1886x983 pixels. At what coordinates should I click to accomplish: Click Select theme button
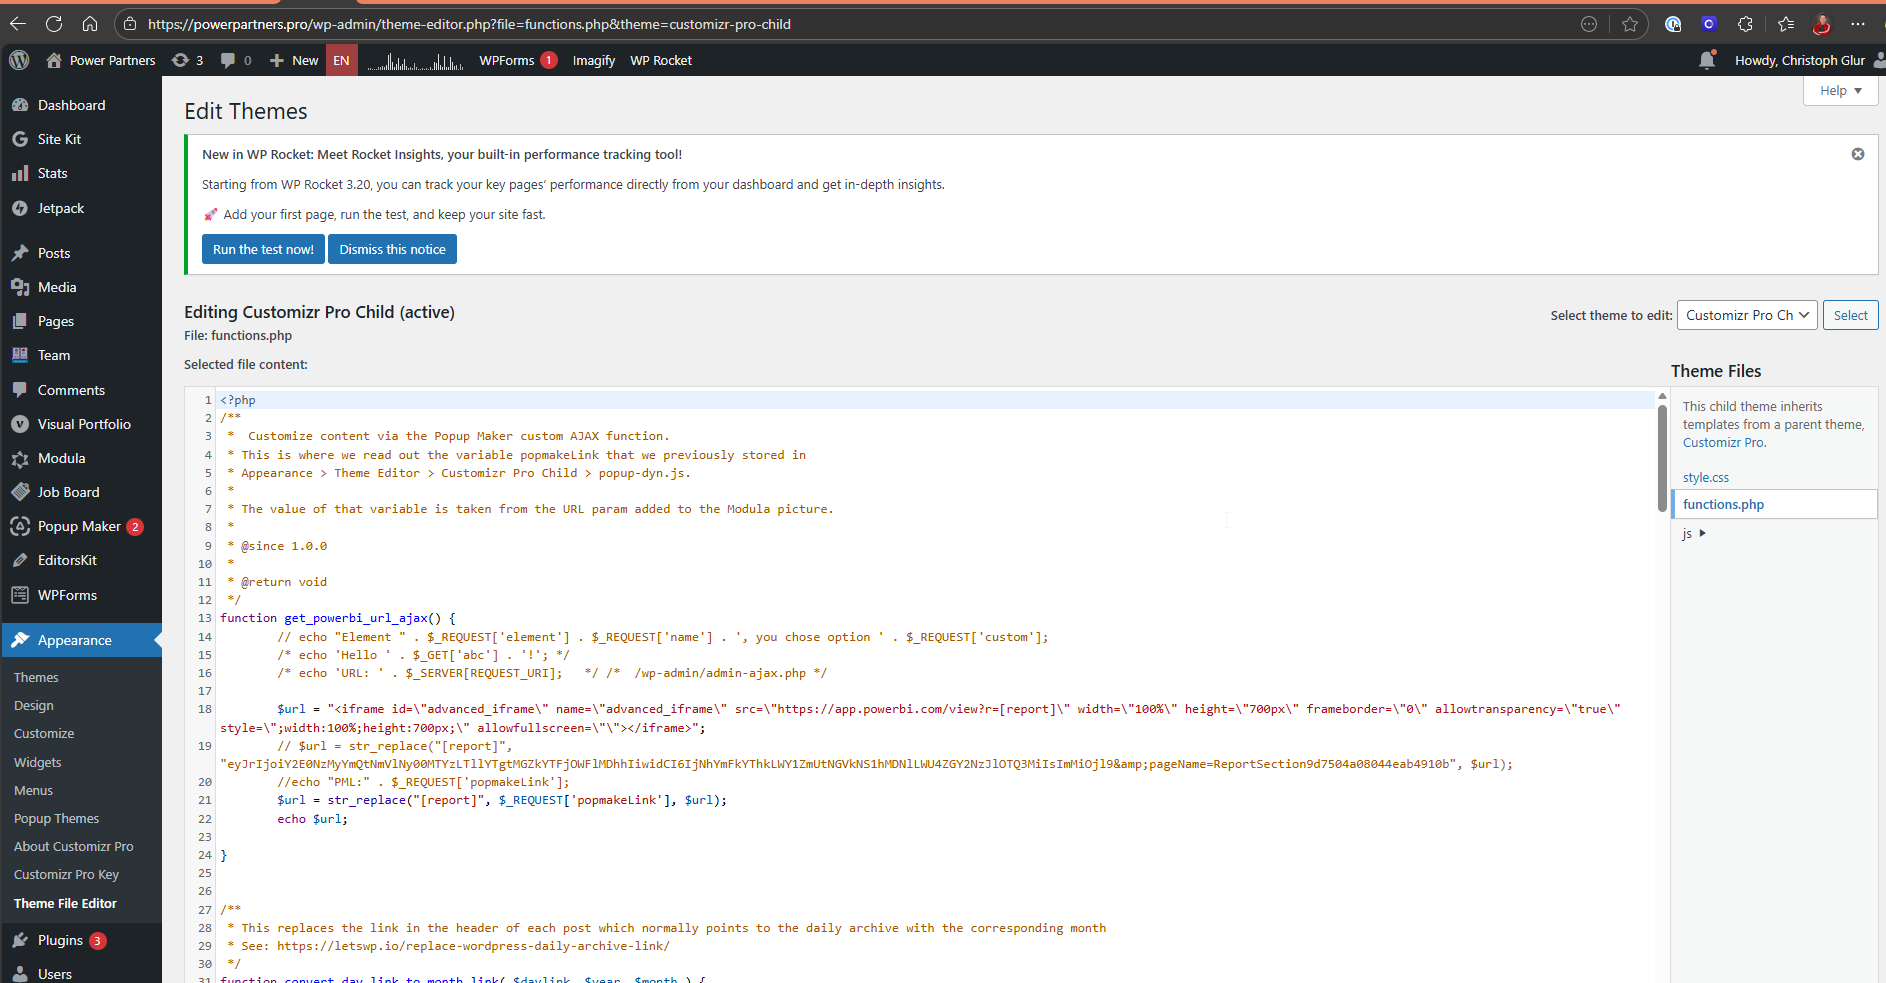[1850, 315]
